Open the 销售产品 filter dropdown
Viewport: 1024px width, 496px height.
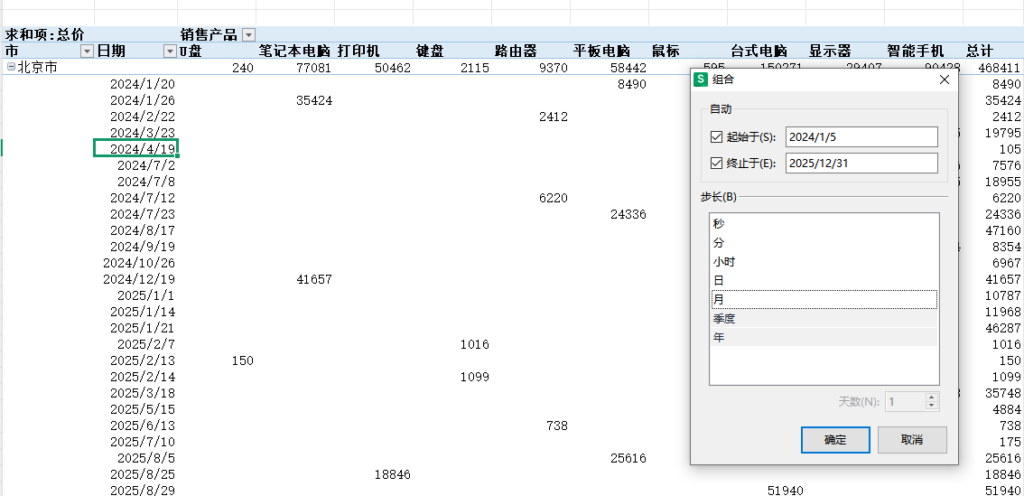(x=248, y=35)
